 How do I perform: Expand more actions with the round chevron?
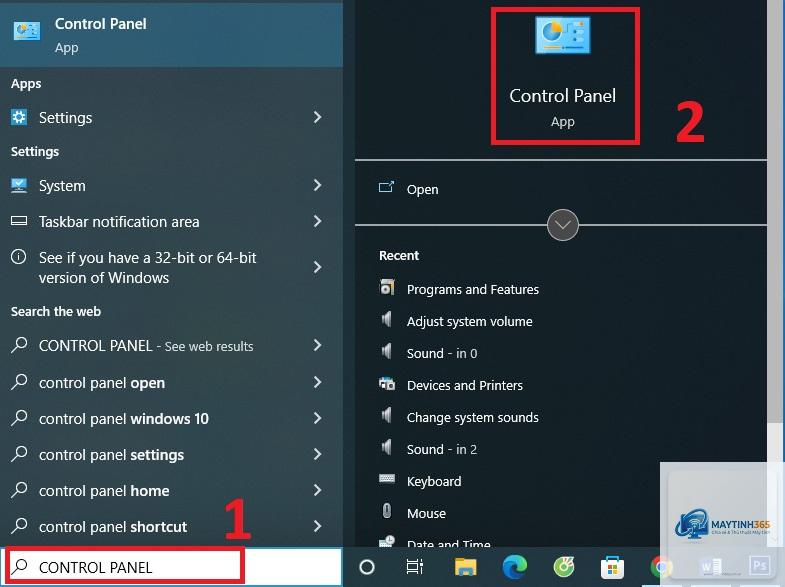(563, 225)
